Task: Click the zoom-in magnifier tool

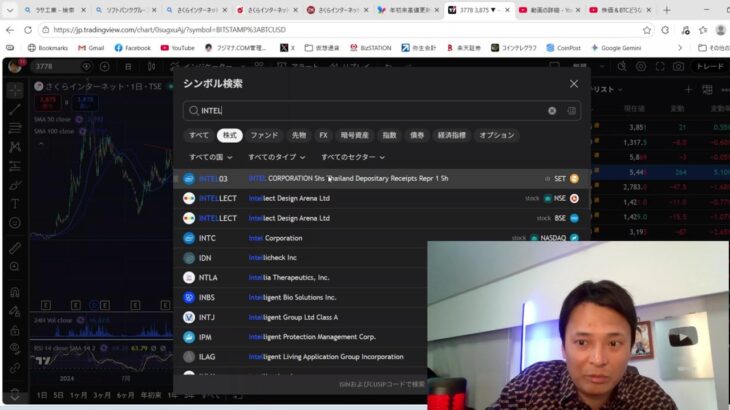Action: (14, 267)
